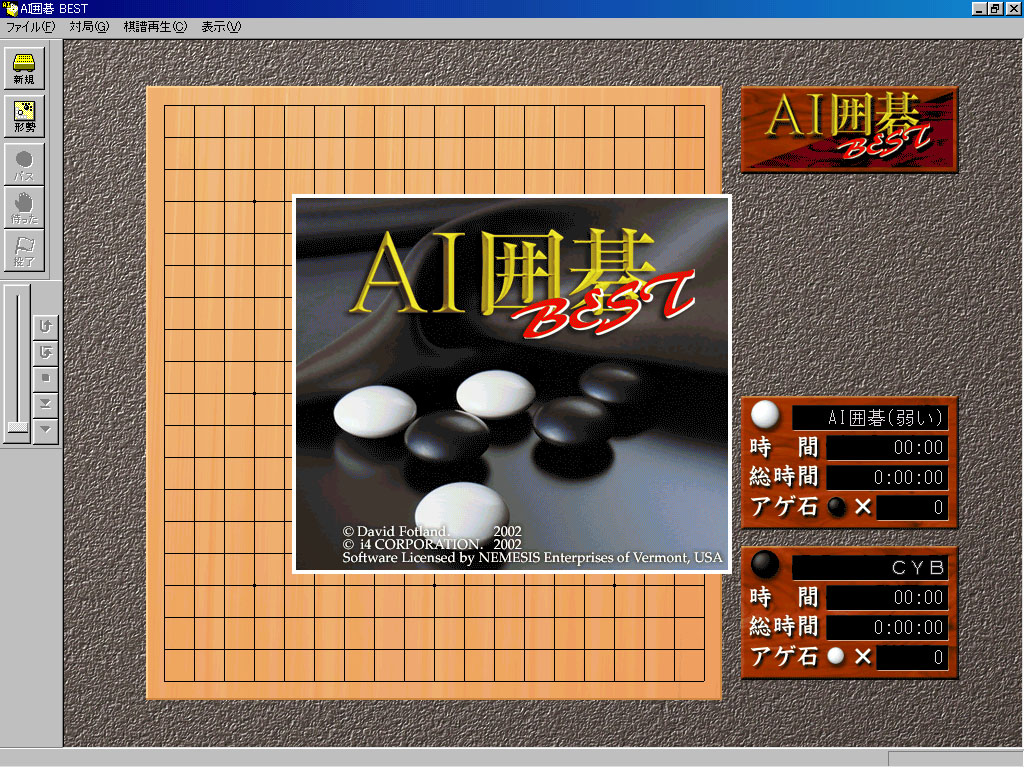Expand the 棋譜再生(C) menu
Viewport: 1024px width, 768px height.
pos(154,27)
